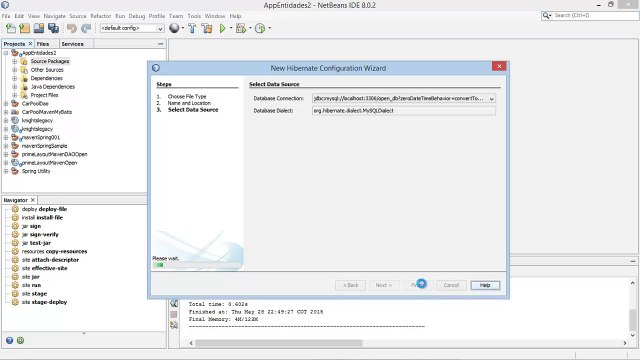640x360 pixels.
Task: Click the Undo toolbar icon
Action: coord(72,28)
